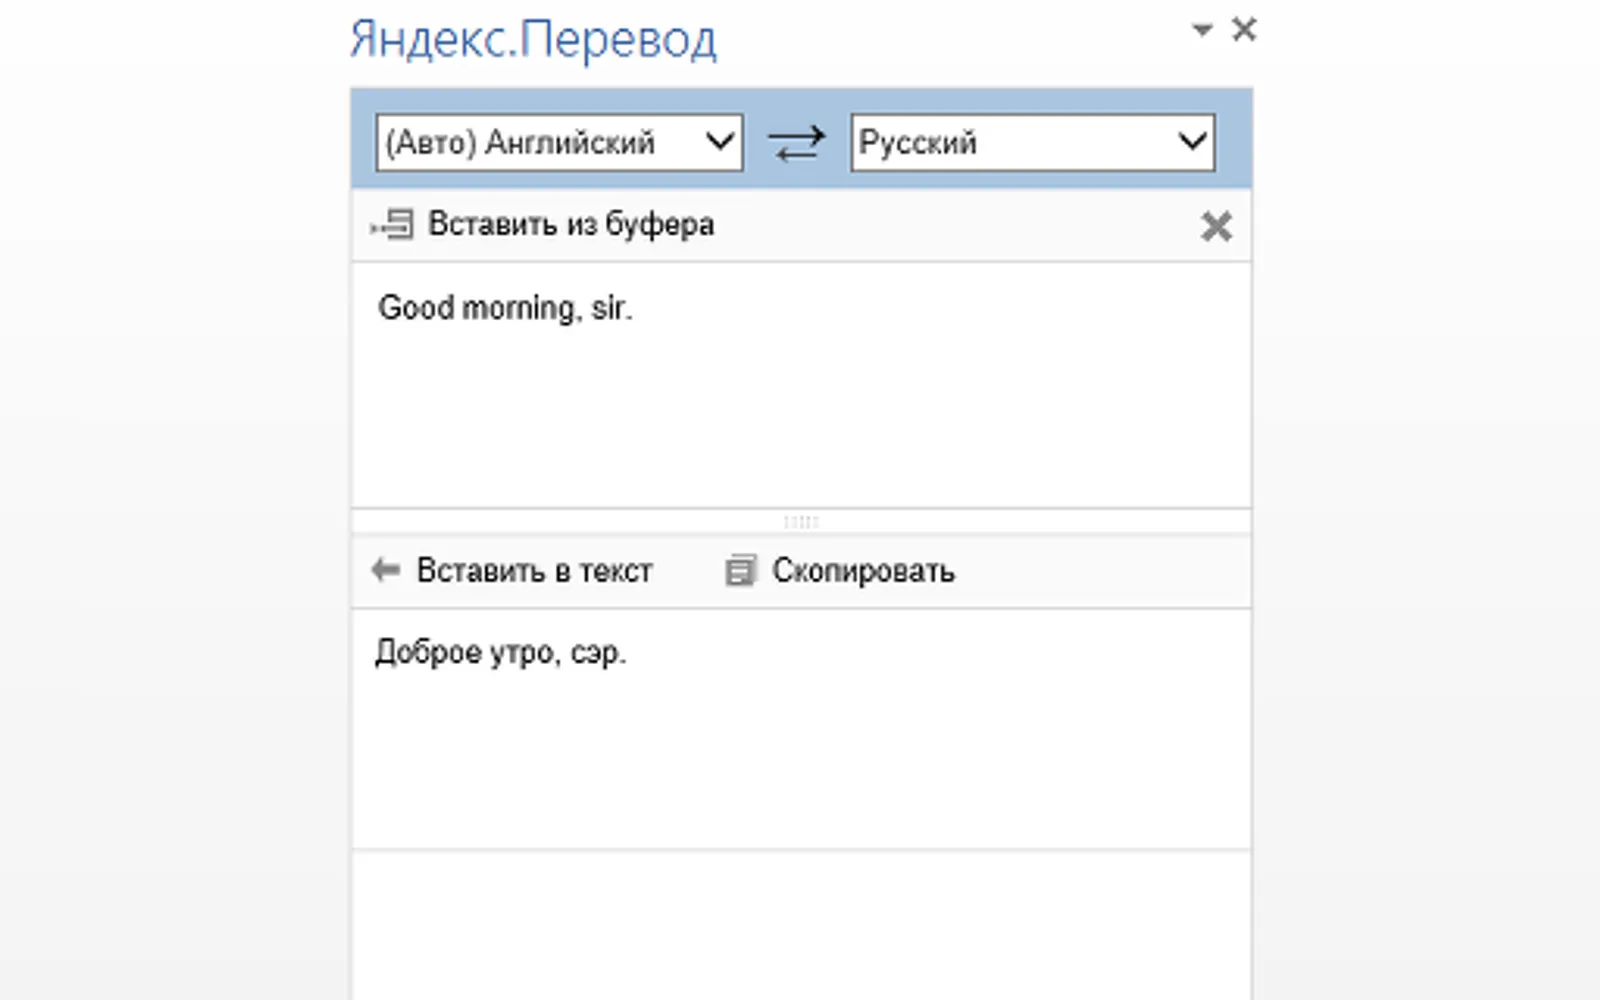Click the Скопировать label

[863, 570]
